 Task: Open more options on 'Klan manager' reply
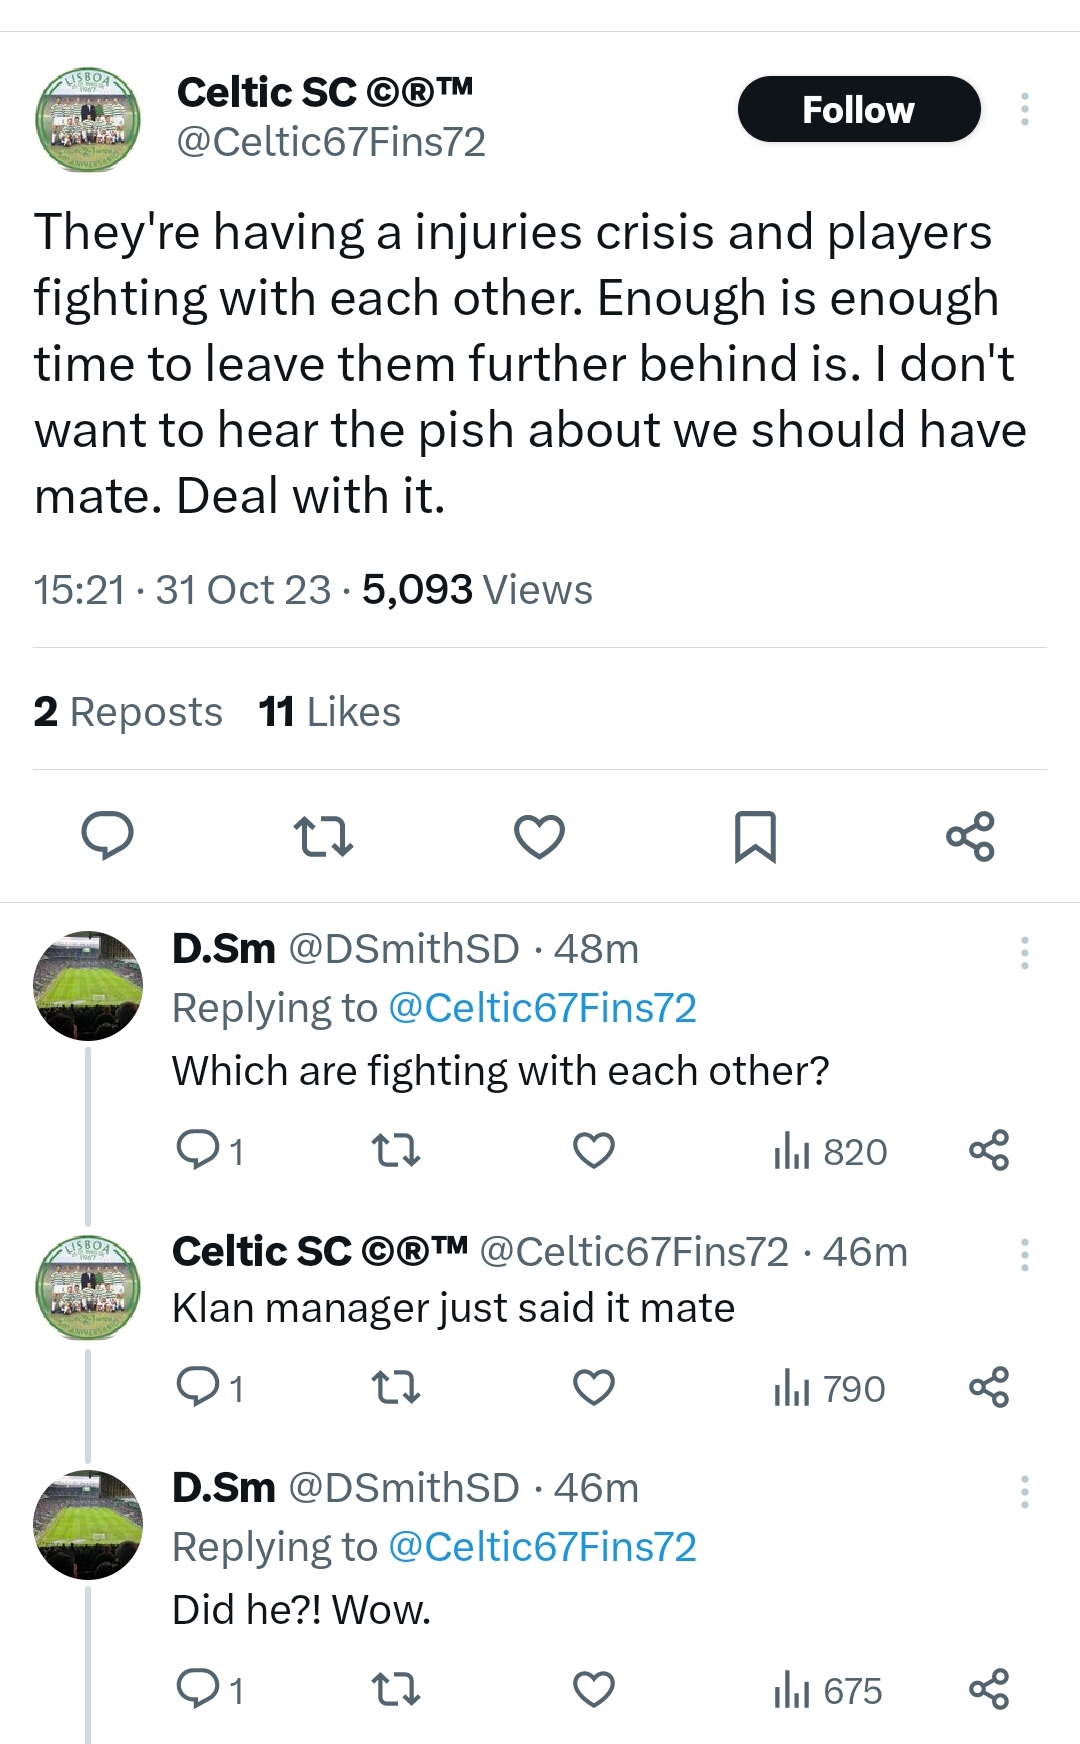click(1024, 1254)
